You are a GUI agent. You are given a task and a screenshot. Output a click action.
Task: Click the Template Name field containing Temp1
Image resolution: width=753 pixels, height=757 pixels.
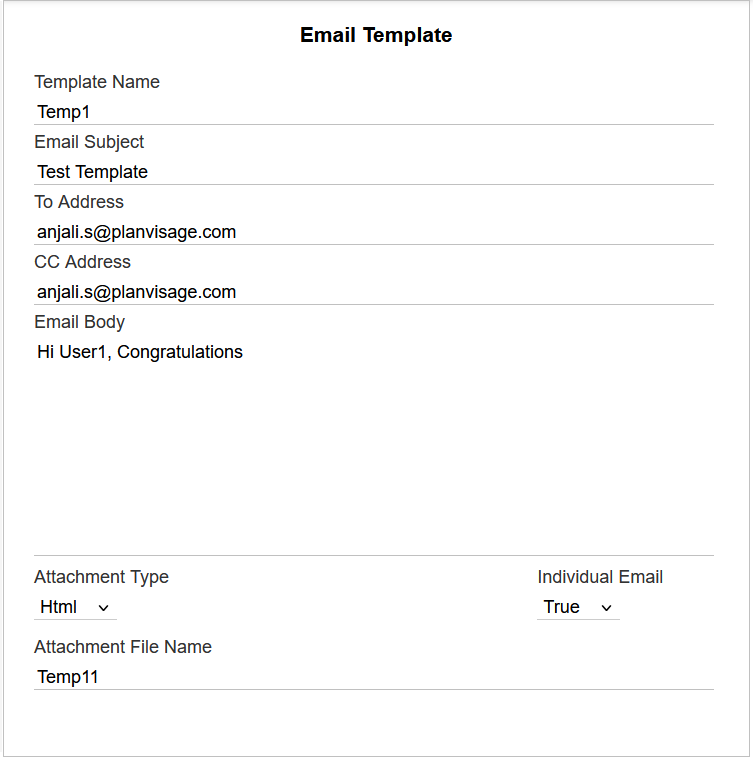pos(374,112)
